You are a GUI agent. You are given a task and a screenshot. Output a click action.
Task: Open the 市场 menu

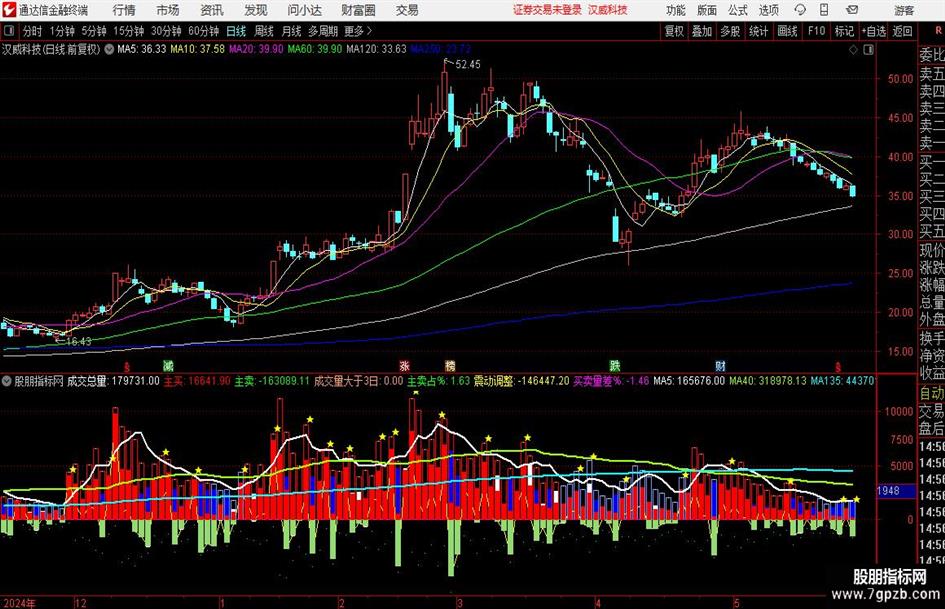168,10
